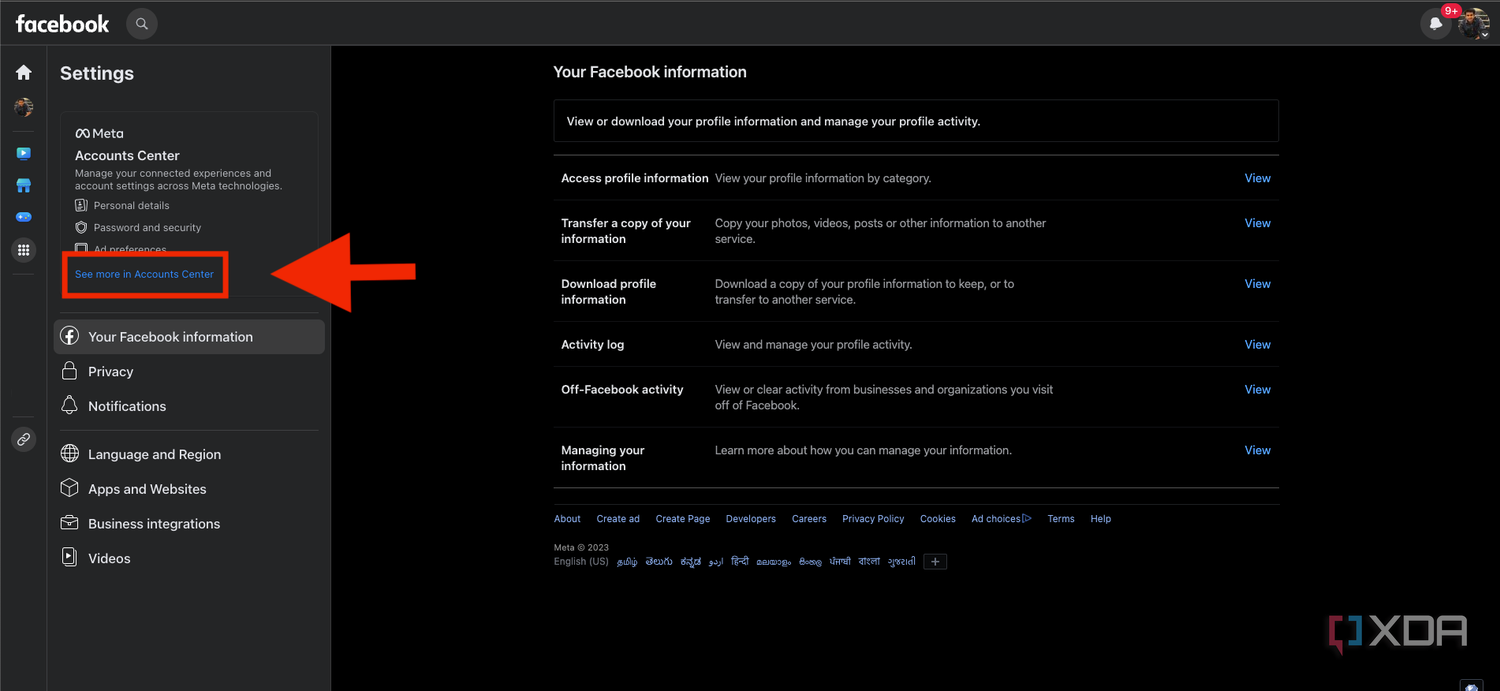Image resolution: width=1500 pixels, height=691 pixels.
Task: Click the Facebook search icon
Action: (142, 24)
